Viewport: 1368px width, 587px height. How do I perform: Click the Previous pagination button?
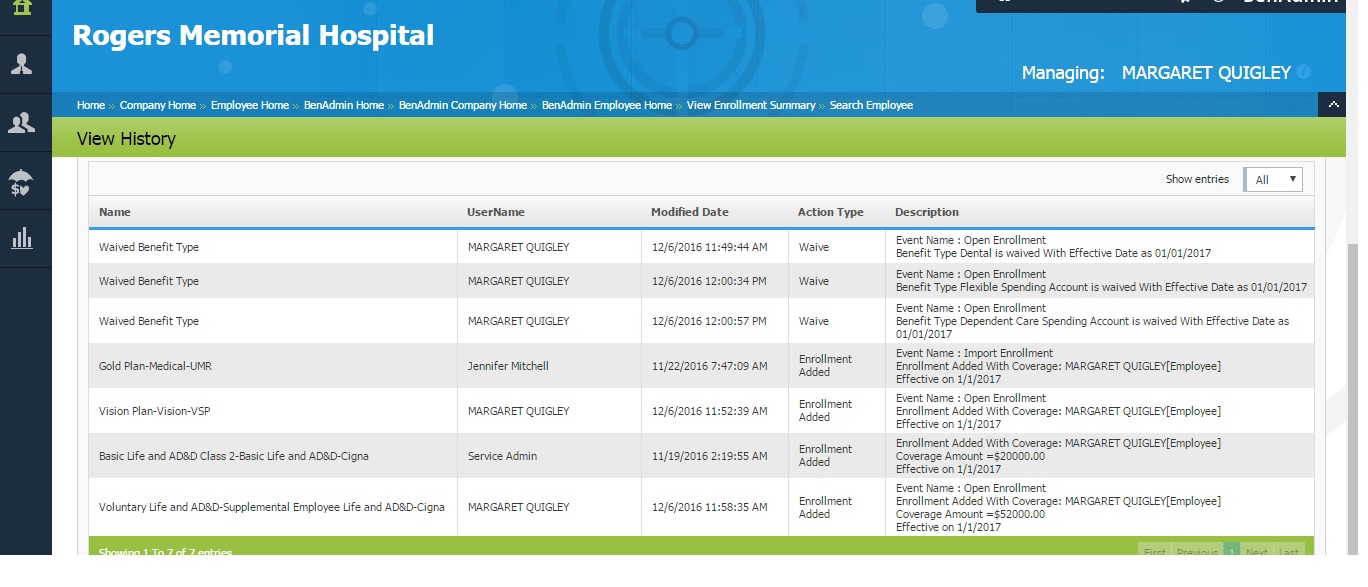coord(1197,553)
